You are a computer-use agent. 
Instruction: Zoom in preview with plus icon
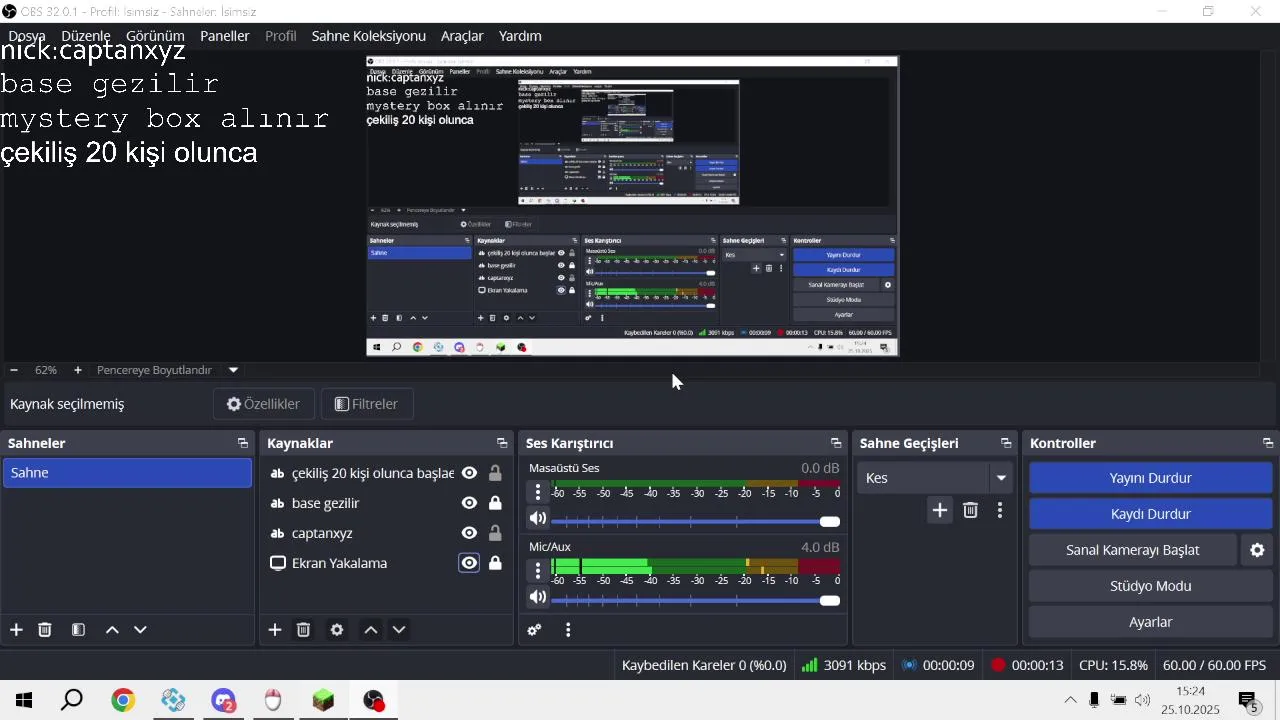click(x=78, y=370)
